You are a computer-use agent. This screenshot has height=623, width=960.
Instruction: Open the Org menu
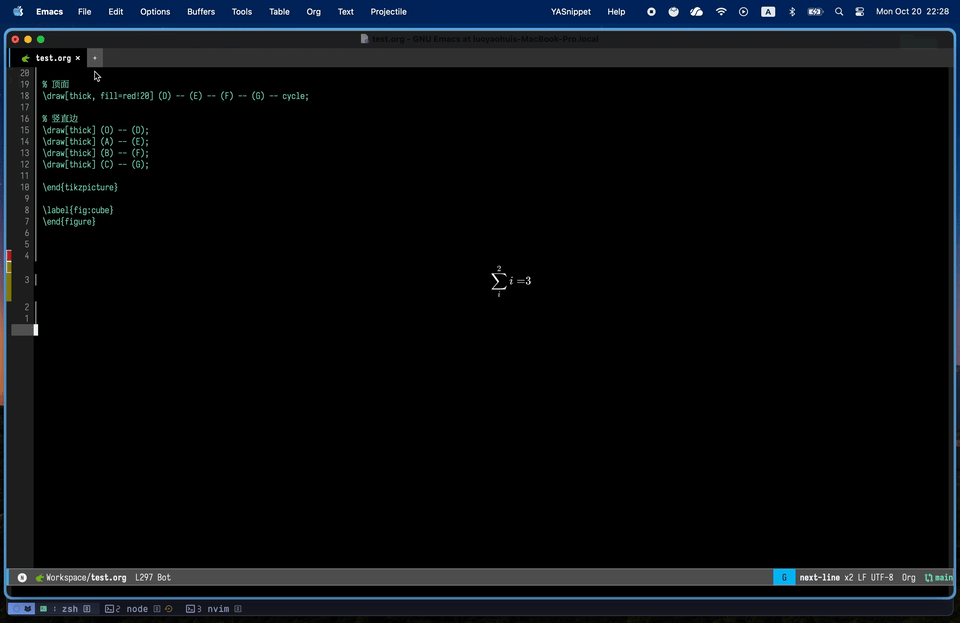(313, 11)
